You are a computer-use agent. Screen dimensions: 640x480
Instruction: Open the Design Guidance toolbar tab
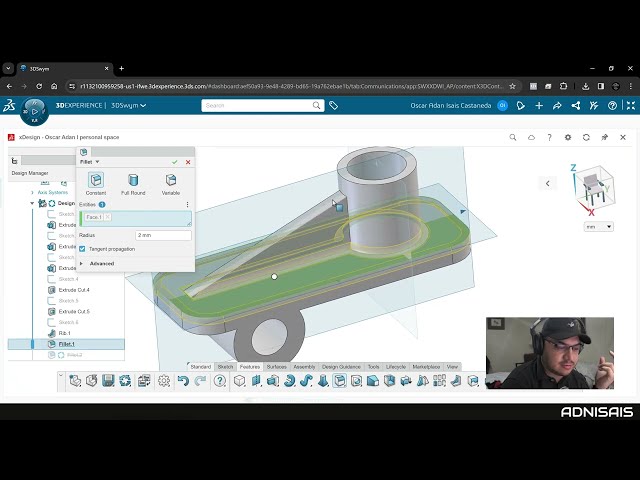[341, 367]
